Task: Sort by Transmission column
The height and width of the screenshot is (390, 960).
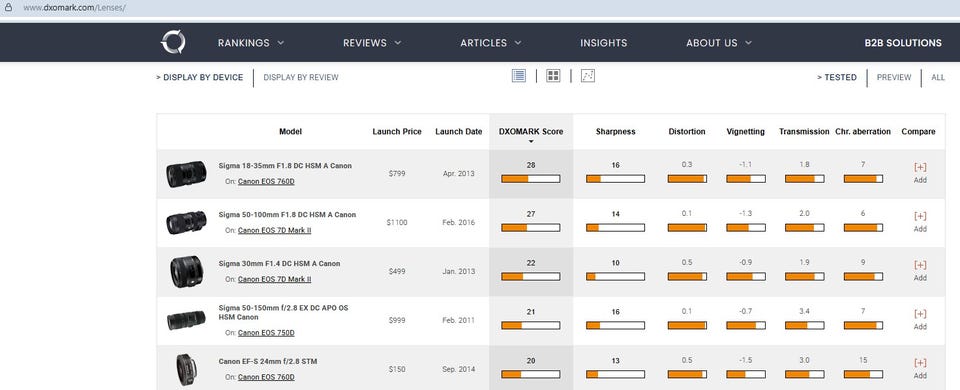Action: (804, 132)
